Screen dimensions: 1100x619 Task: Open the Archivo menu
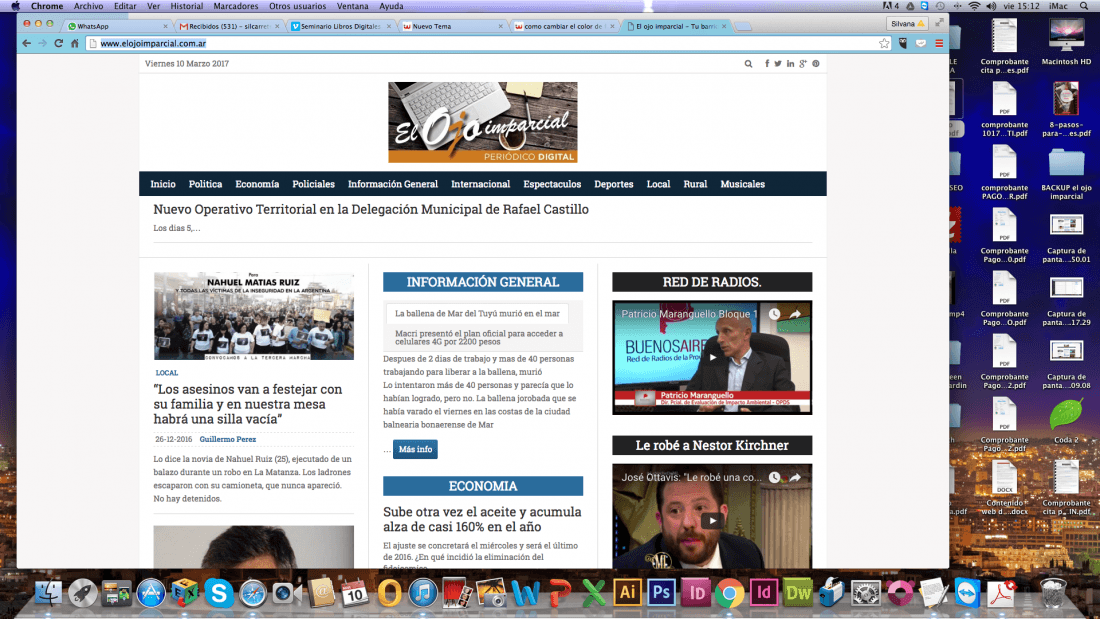click(x=88, y=6)
